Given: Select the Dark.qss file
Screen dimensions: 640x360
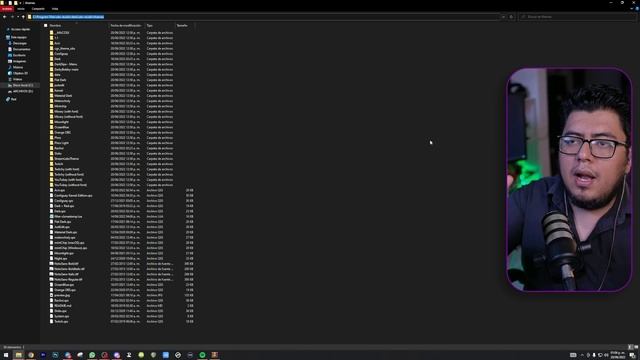Looking at the screenshot, I should [59, 211].
